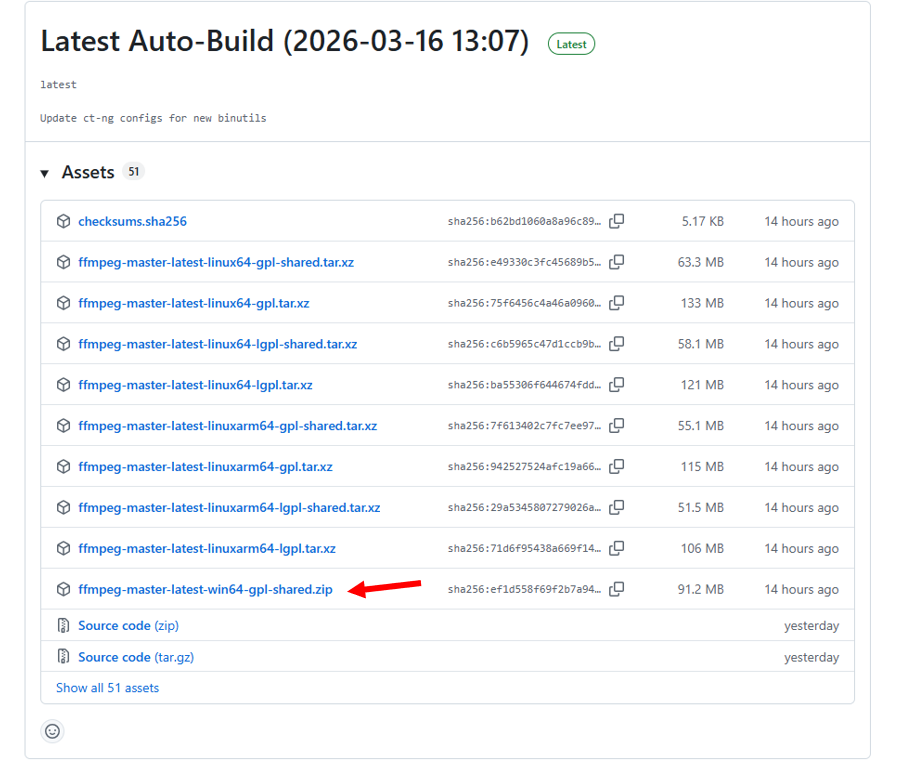Click '14 hours ago' in checksums.sha256 row
The image size is (916, 766).
[802, 221]
